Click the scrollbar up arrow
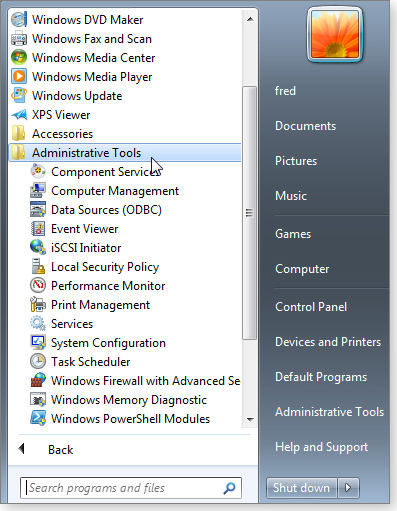397x511 pixels. (250, 19)
